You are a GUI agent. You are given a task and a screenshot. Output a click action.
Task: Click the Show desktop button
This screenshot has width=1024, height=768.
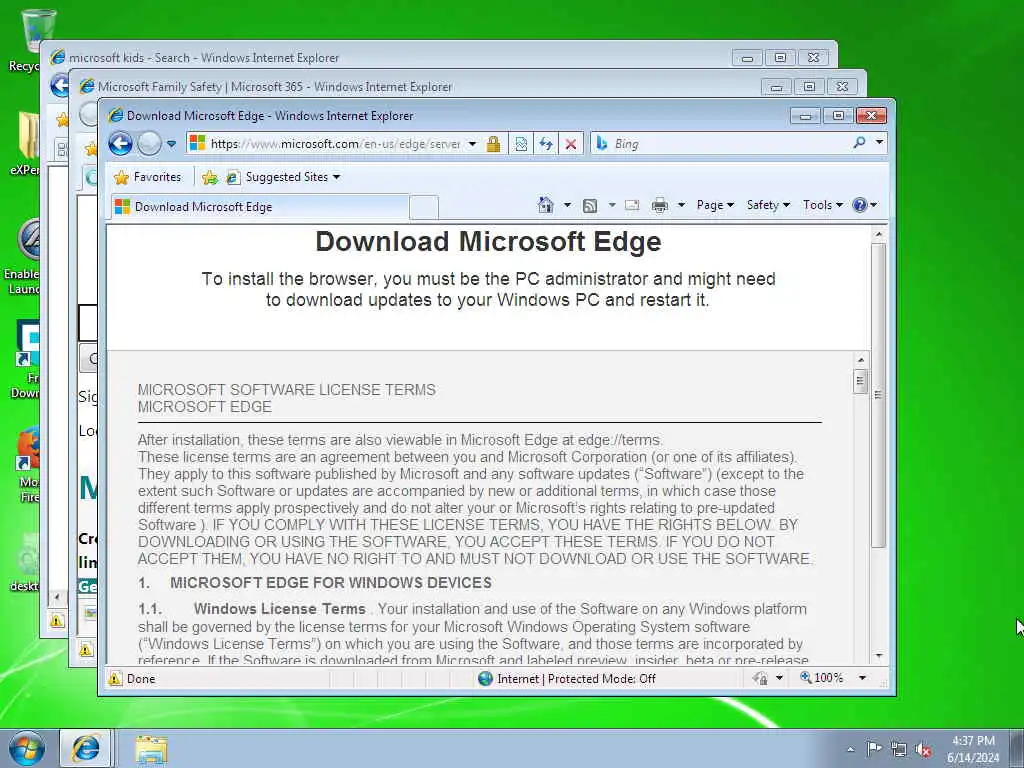[x=1017, y=749]
